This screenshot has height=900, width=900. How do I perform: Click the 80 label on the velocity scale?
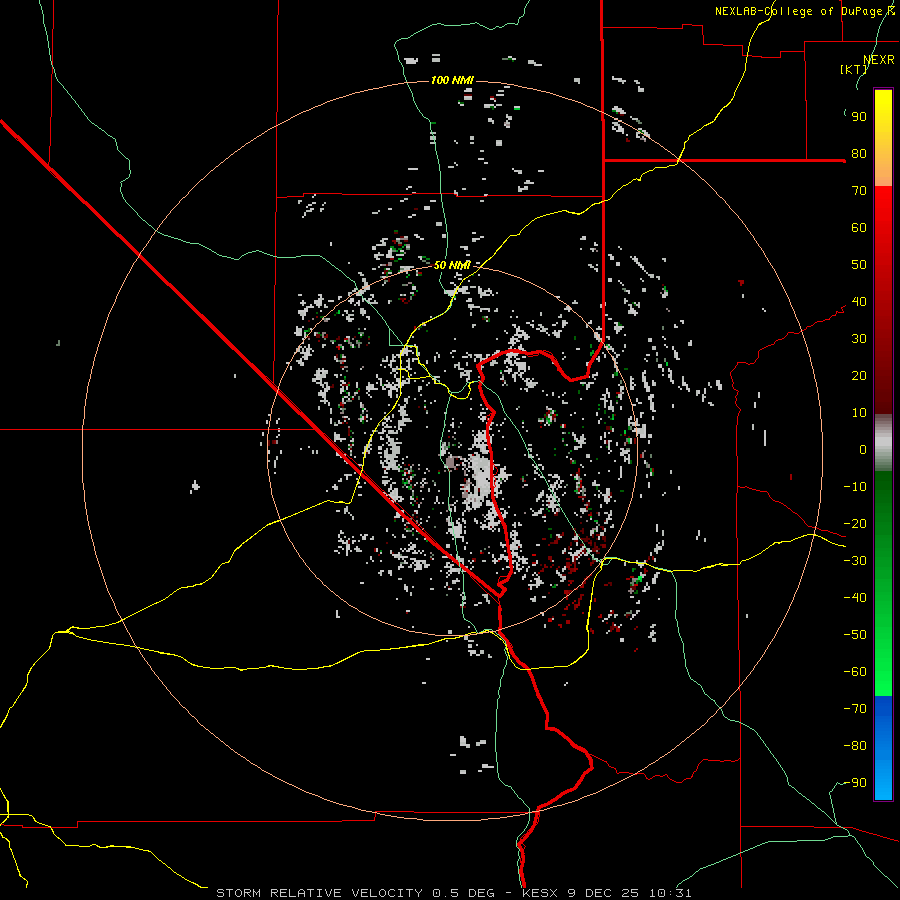(x=859, y=154)
